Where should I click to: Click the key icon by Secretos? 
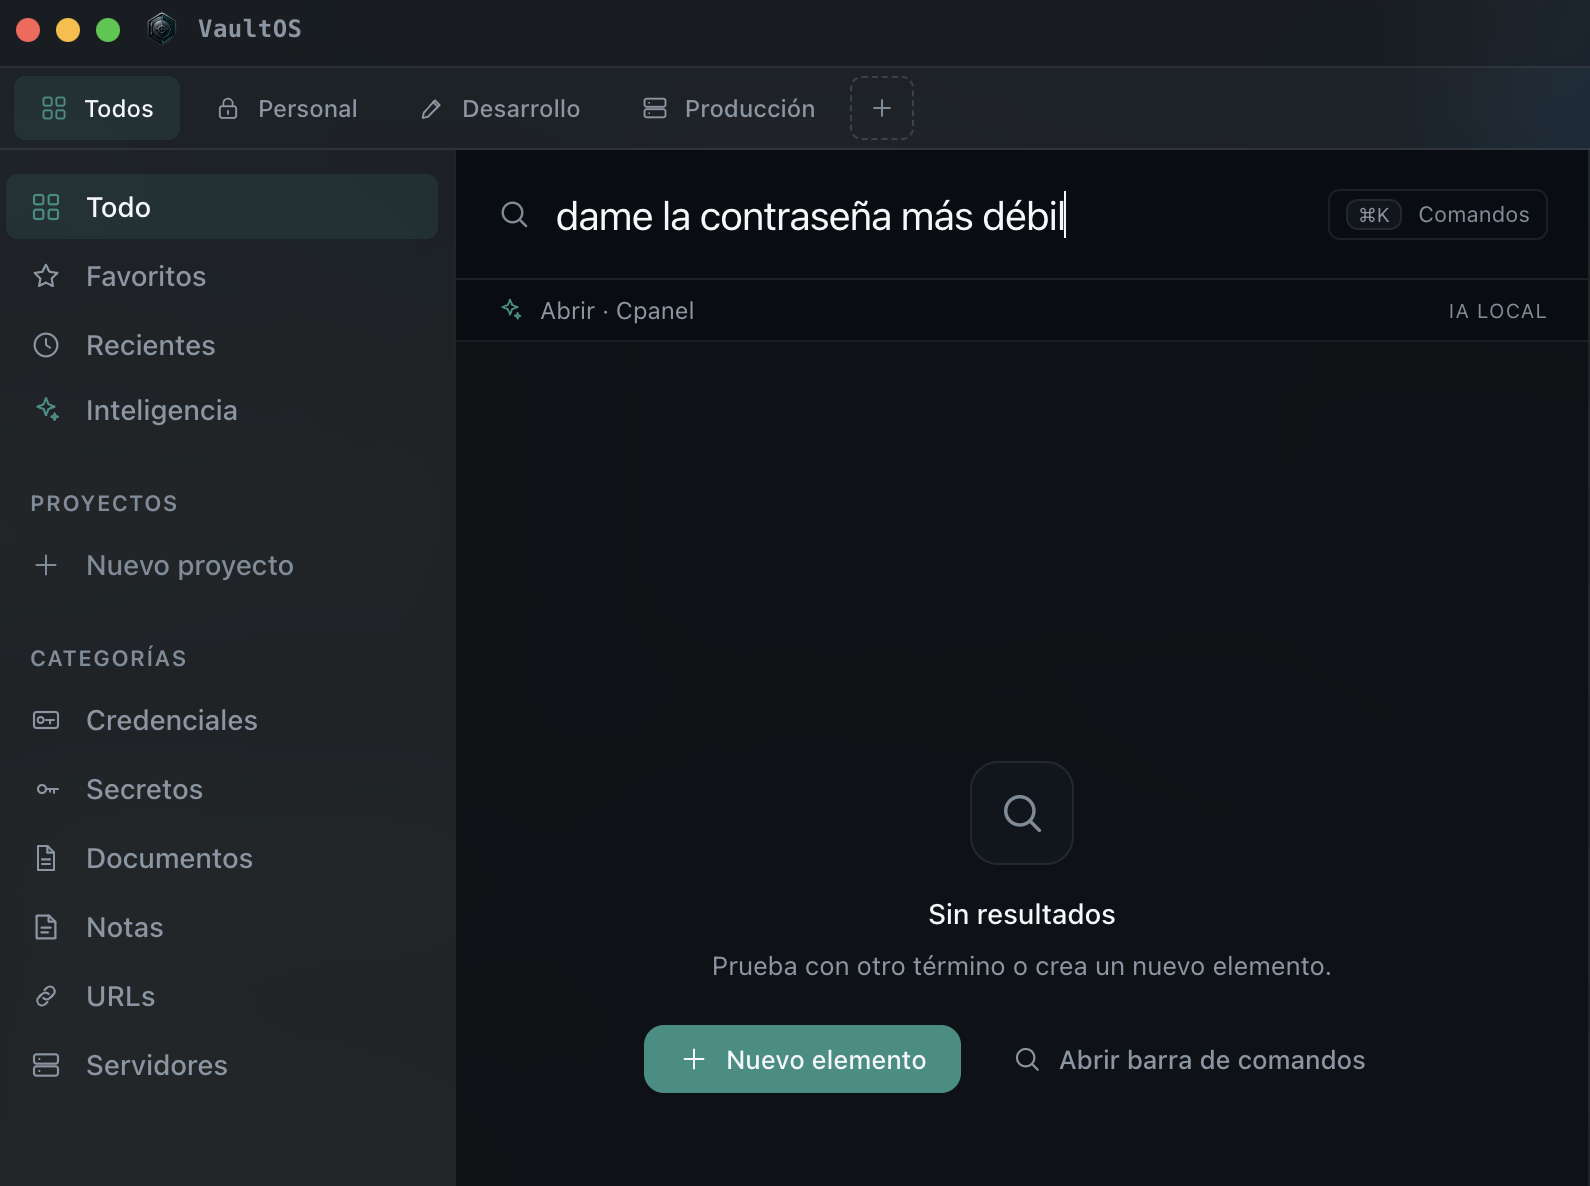click(47, 789)
